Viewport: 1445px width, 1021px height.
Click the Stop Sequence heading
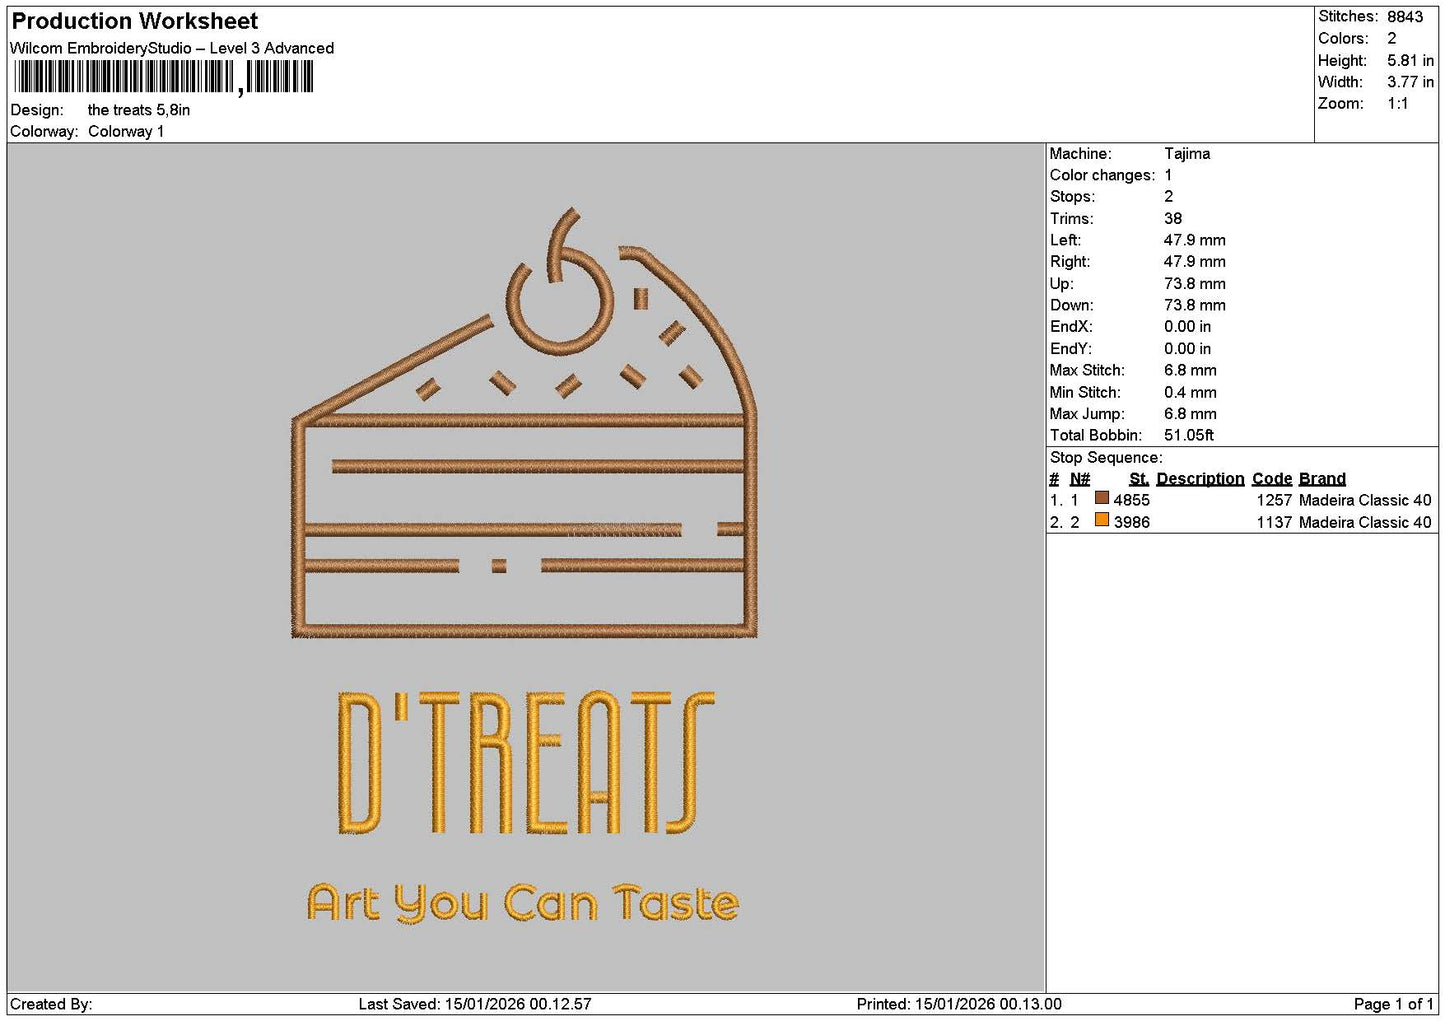point(1106,458)
